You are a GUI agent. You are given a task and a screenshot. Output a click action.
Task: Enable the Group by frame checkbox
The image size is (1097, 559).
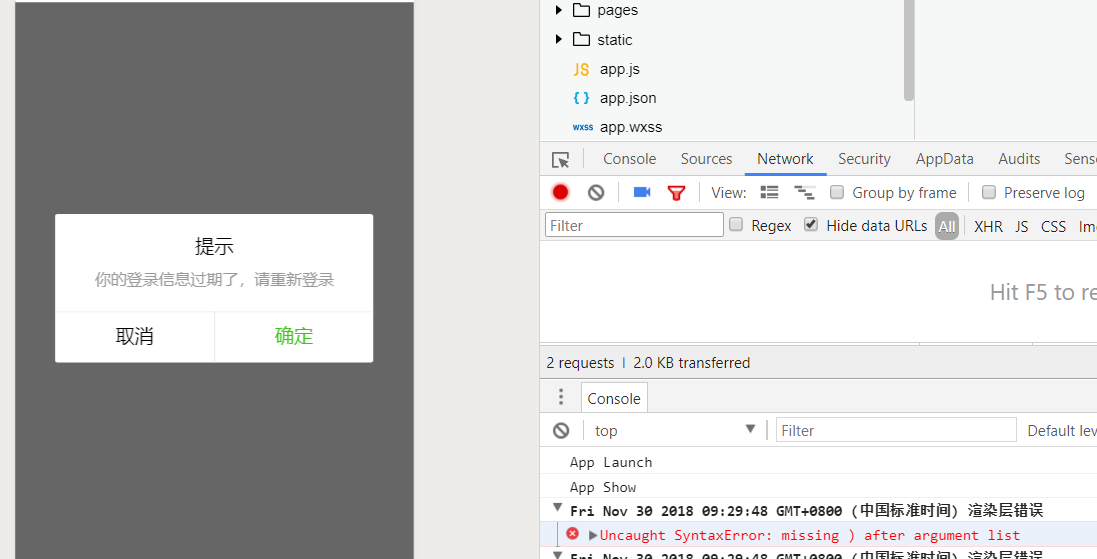(x=836, y=193)
